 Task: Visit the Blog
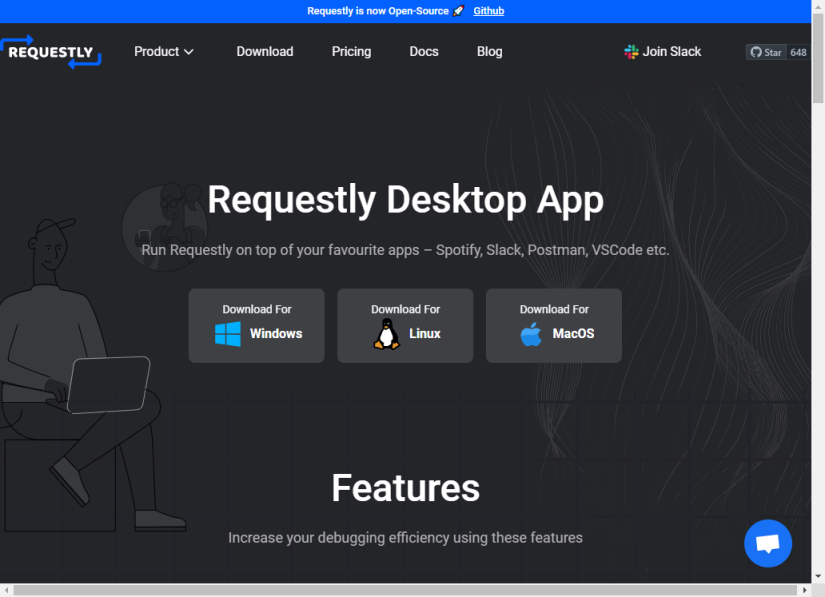coord(489,52)
